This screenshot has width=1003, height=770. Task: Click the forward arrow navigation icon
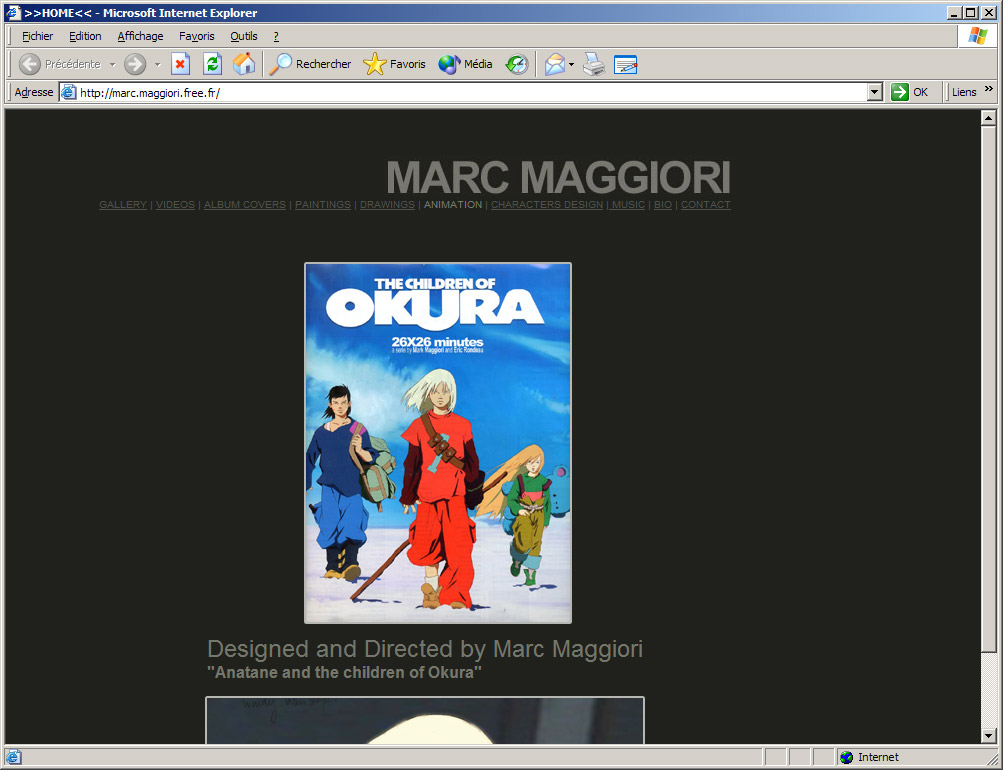(x=135, y=64)
